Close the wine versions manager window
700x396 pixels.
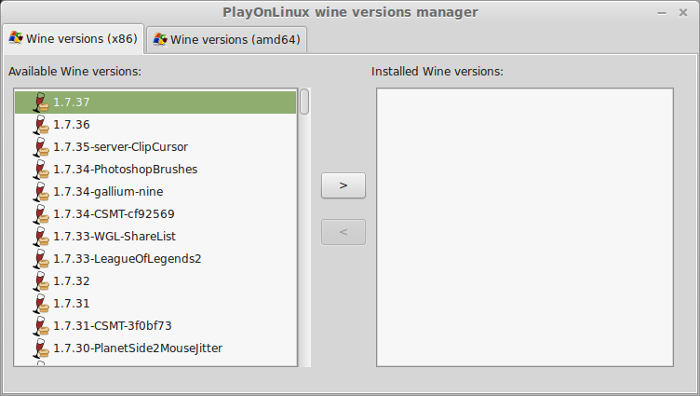click(683, 13)
